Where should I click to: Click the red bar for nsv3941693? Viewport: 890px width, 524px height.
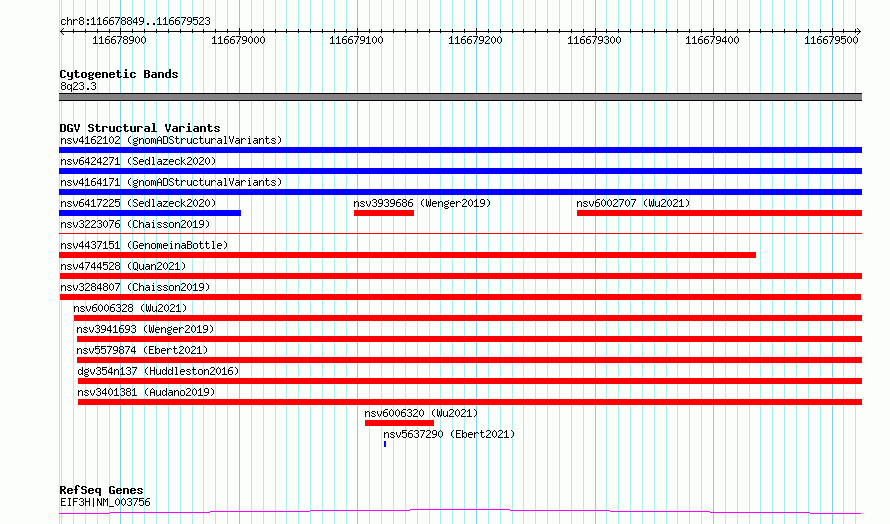point(469,339)
